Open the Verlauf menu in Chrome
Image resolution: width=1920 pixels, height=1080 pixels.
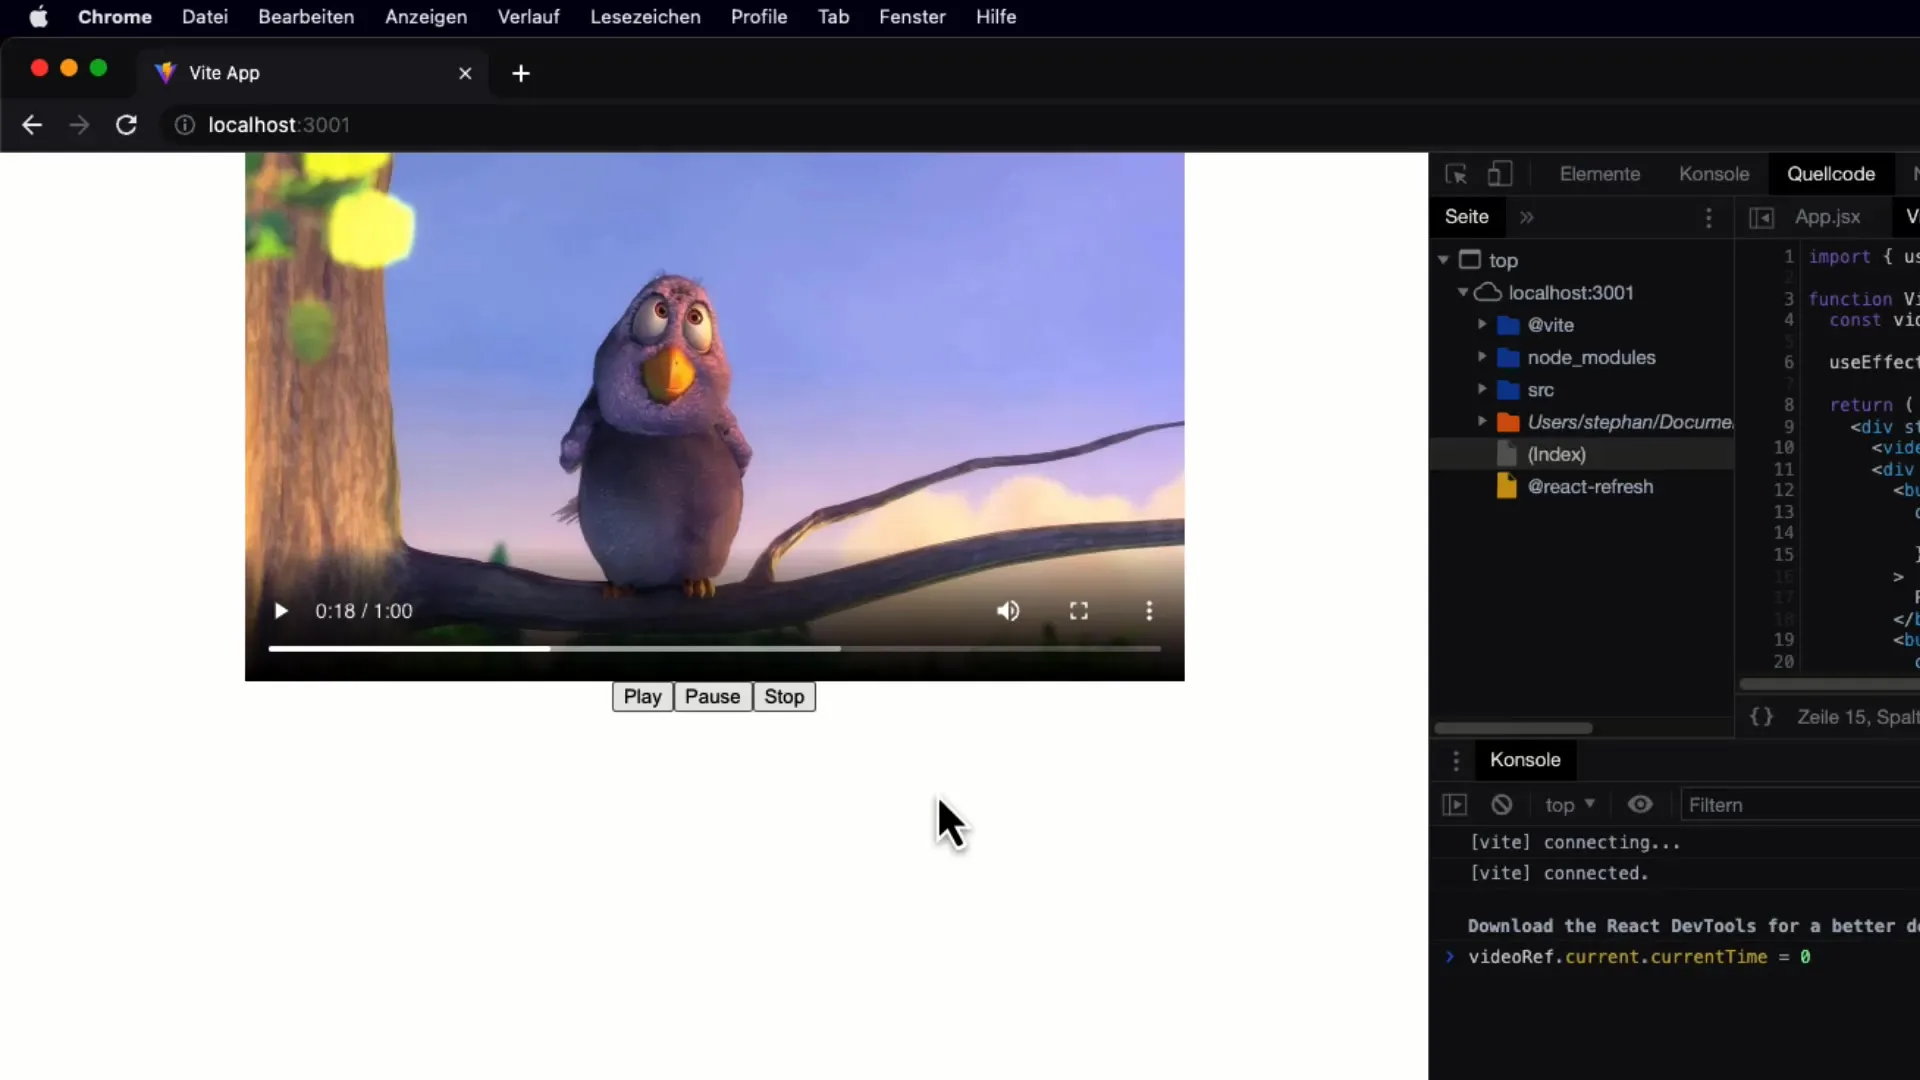click(x=527, y=16)
